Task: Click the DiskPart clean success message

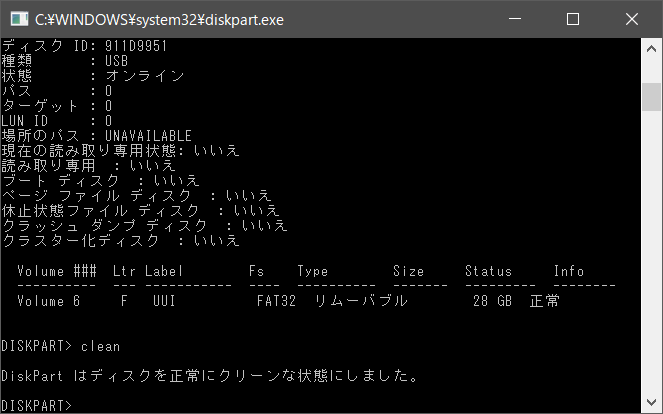Action: click(x=210, y=376)
